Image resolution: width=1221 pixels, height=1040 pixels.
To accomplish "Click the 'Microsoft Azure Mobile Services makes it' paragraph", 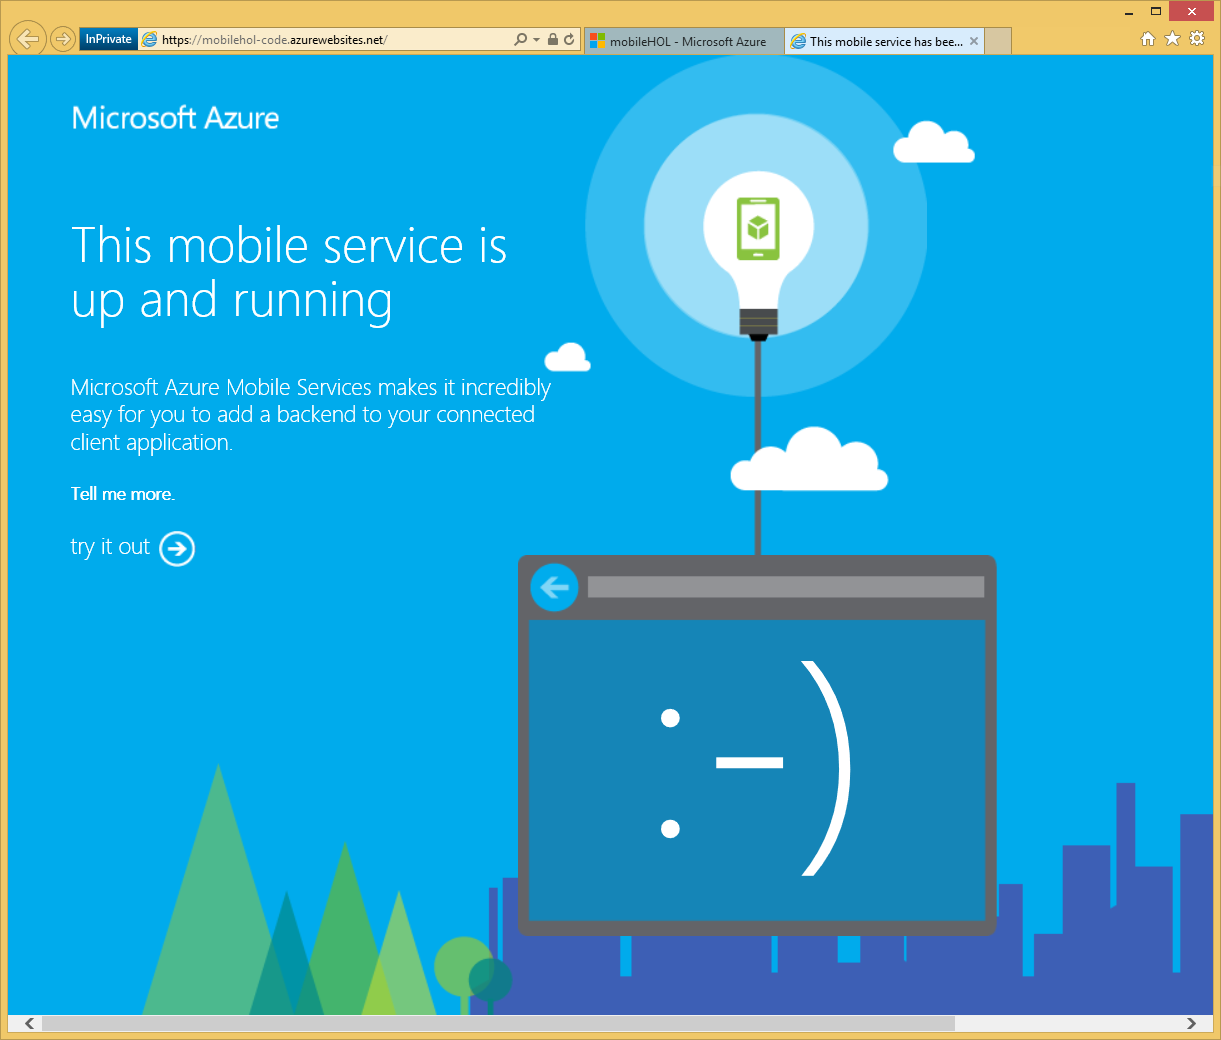I will [x=310, y=415].
